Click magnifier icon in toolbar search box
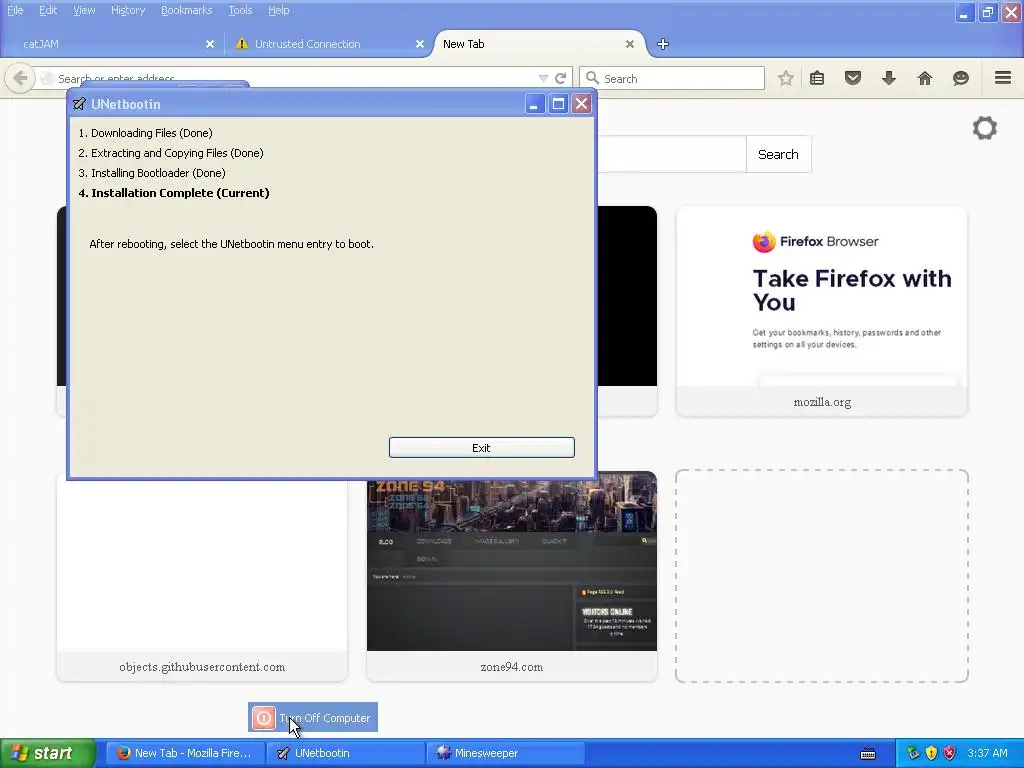 (592, 78)
